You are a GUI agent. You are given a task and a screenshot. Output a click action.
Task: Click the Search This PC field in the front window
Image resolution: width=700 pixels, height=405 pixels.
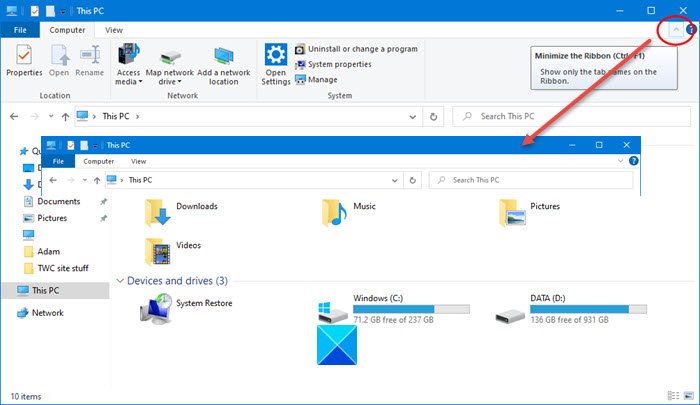[x=531, y=180]
